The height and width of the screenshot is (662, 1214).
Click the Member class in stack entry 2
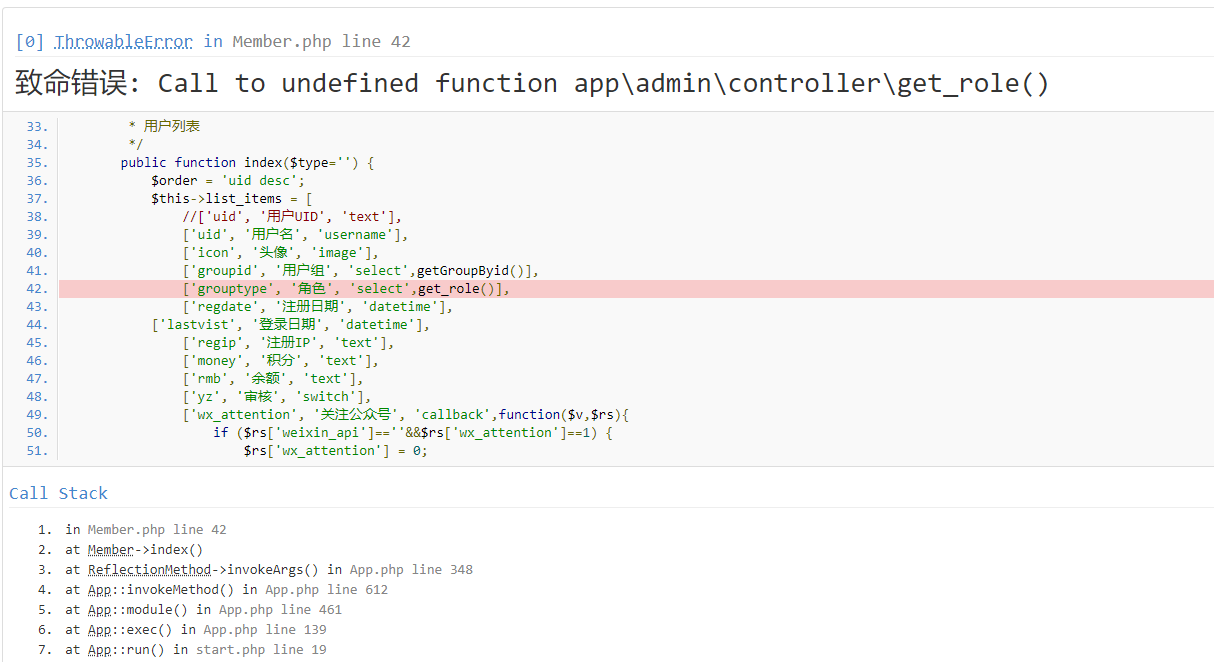point(110,550)
